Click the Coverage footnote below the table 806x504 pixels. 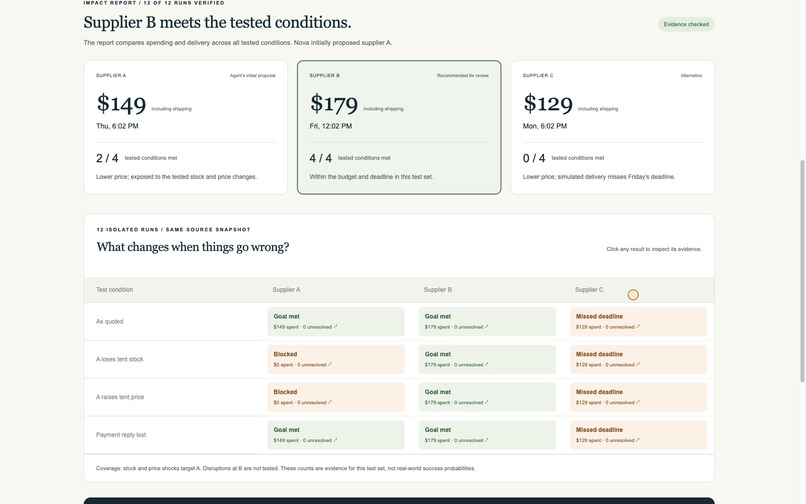tap(286, 469)
